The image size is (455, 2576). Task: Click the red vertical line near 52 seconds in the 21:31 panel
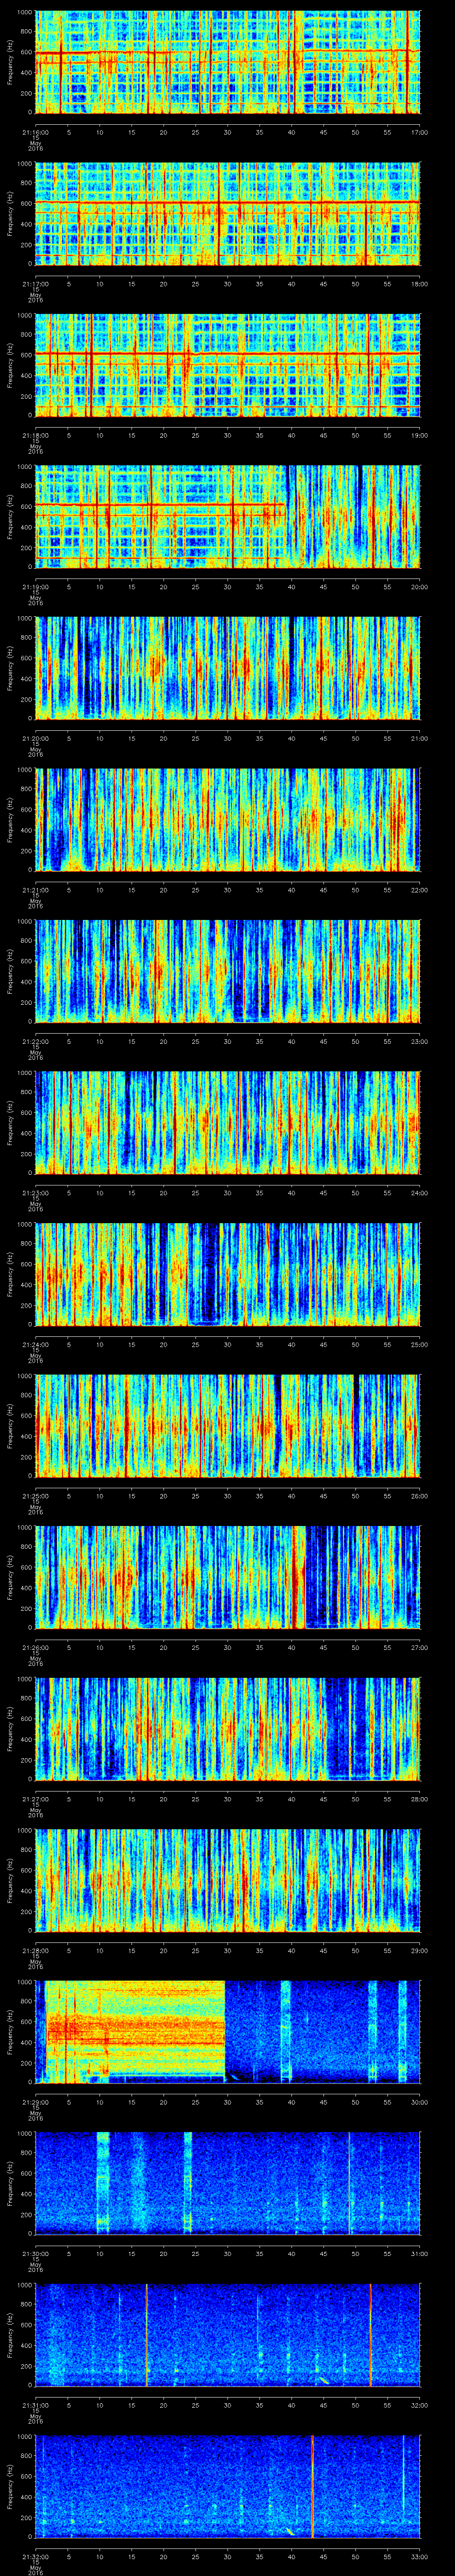point(370,2336)
